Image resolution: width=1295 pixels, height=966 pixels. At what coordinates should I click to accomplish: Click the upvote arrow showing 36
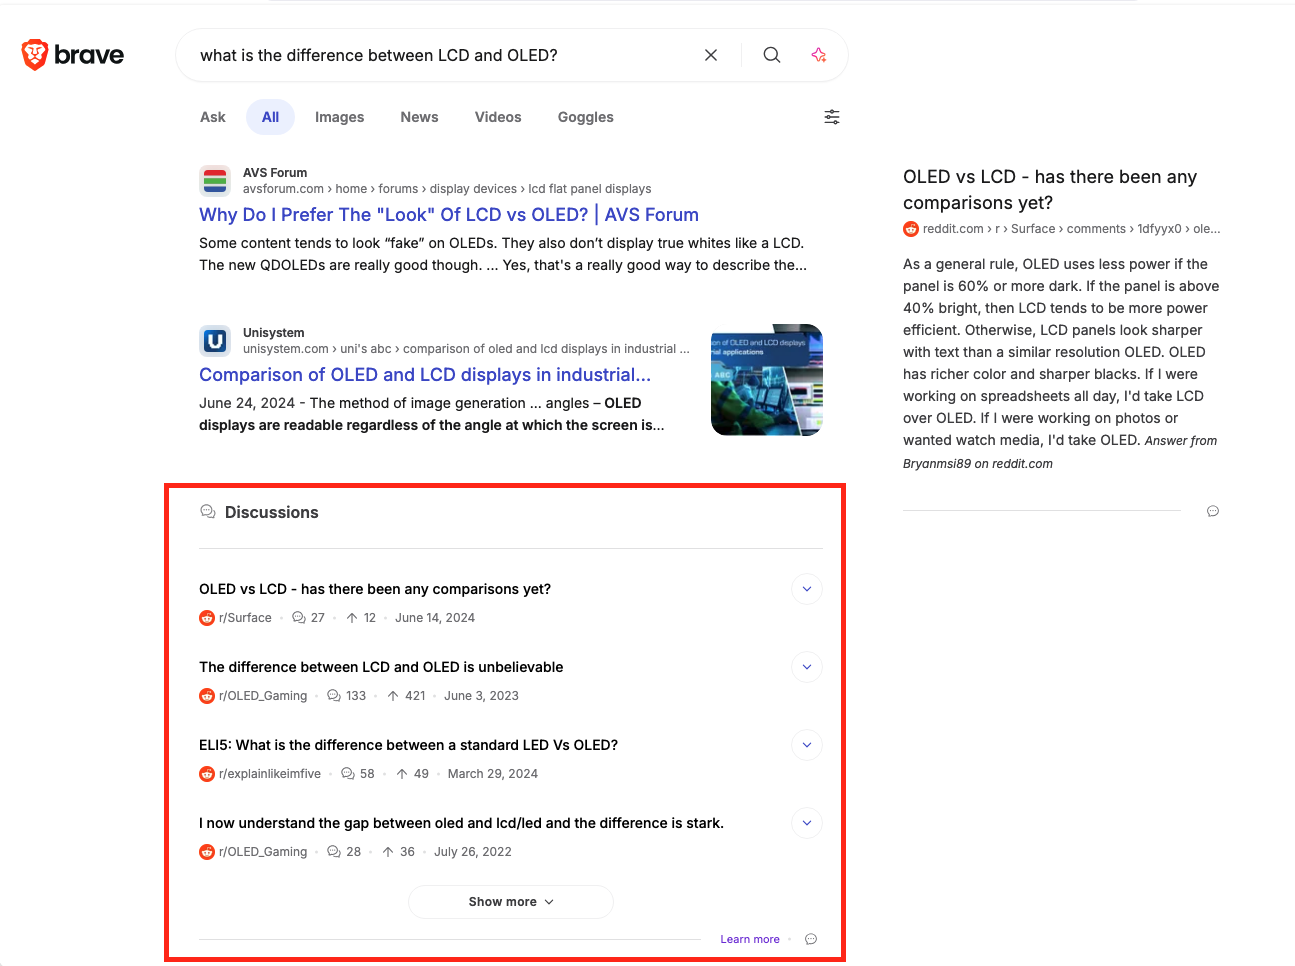[388, 852]
